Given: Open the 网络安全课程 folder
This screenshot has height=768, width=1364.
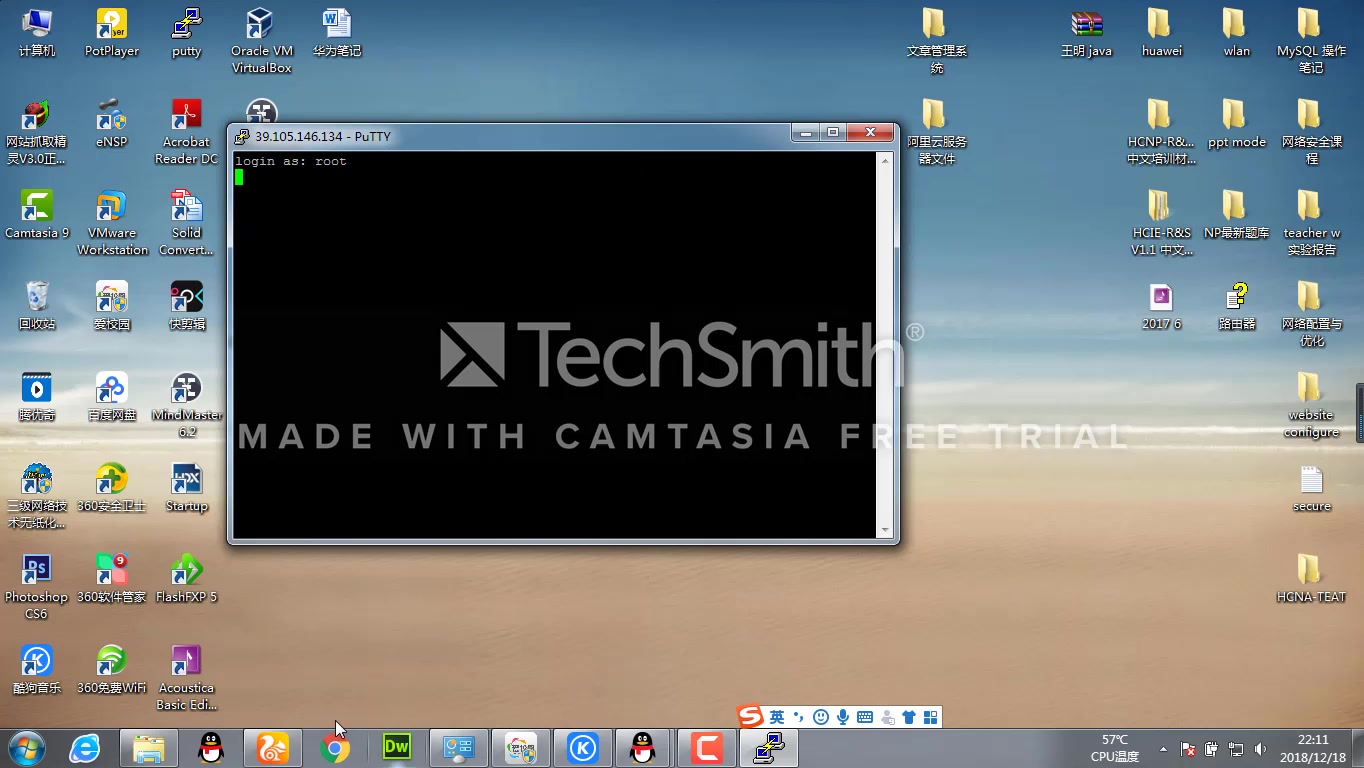Looking at the screenshot, I should (1311, 131).
